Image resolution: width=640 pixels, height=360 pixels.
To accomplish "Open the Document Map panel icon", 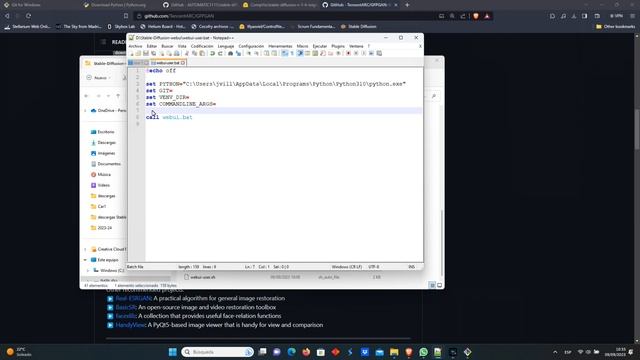I will tap(315, 53).
